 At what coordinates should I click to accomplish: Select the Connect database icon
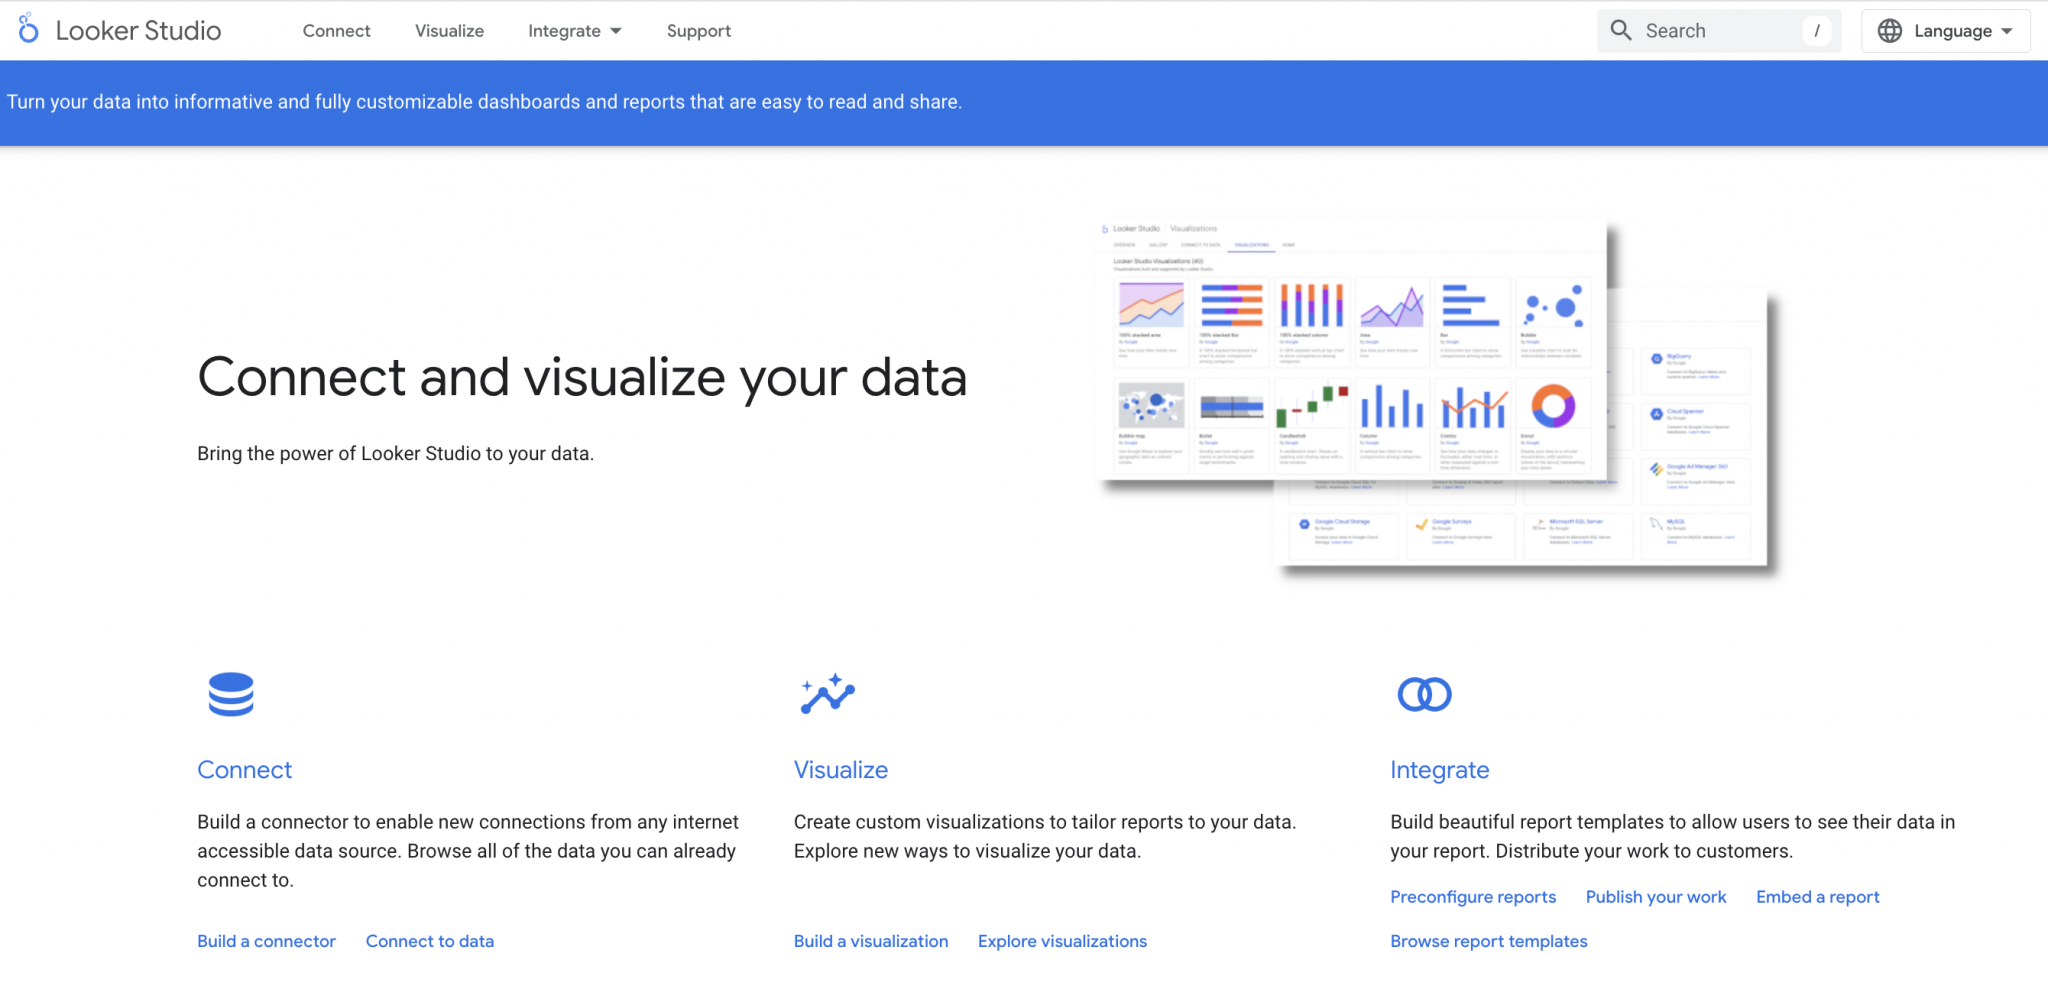230,694
